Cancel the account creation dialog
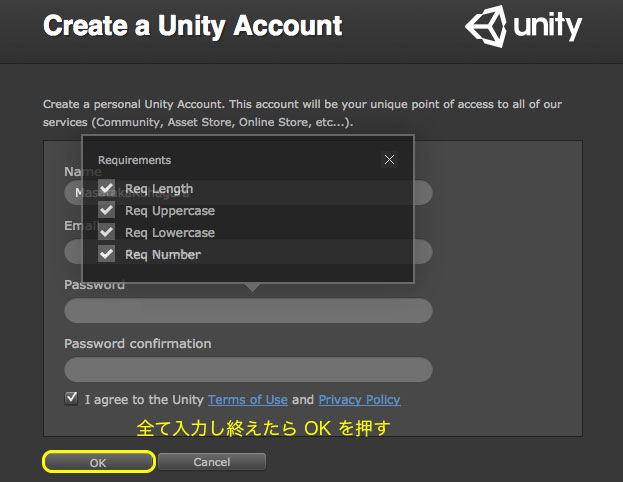 pos(212,462)
